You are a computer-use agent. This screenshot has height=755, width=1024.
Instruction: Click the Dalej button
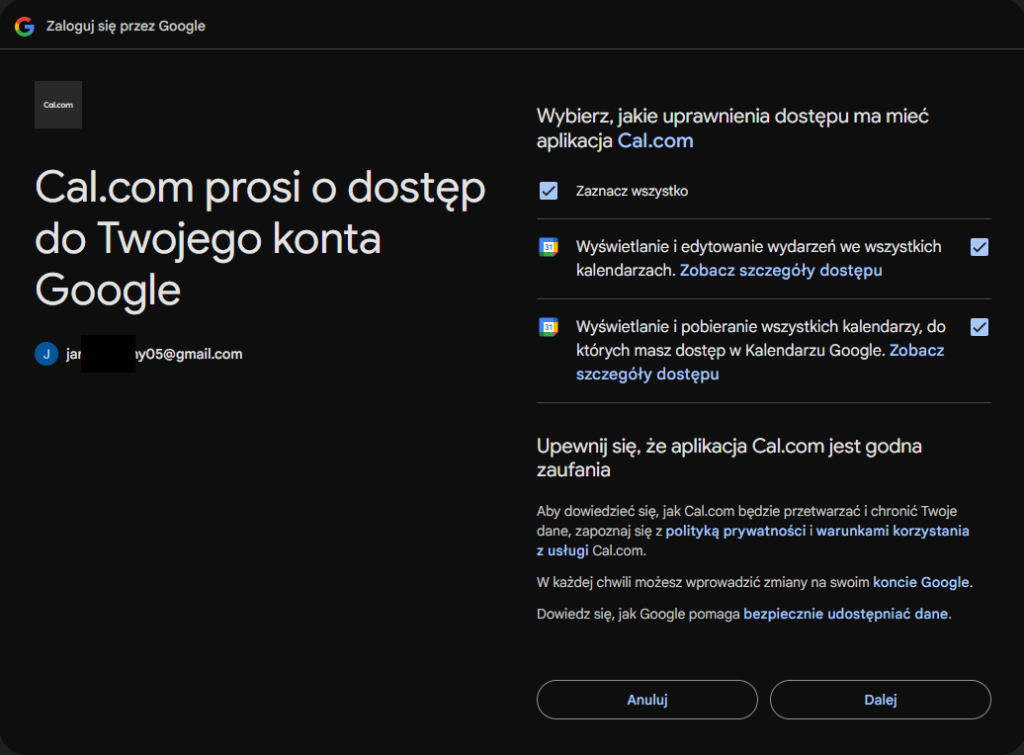click(880, 699)
